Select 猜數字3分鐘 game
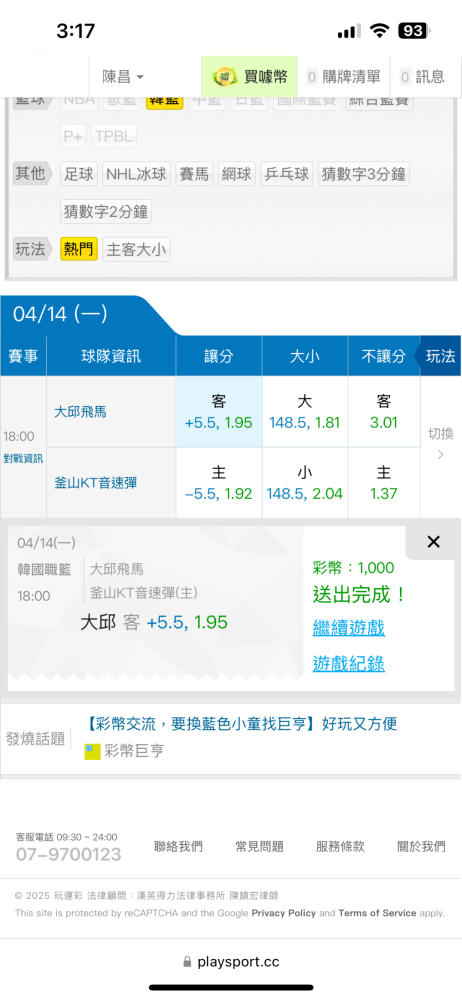462x1000 pixels. coord(363,174)
